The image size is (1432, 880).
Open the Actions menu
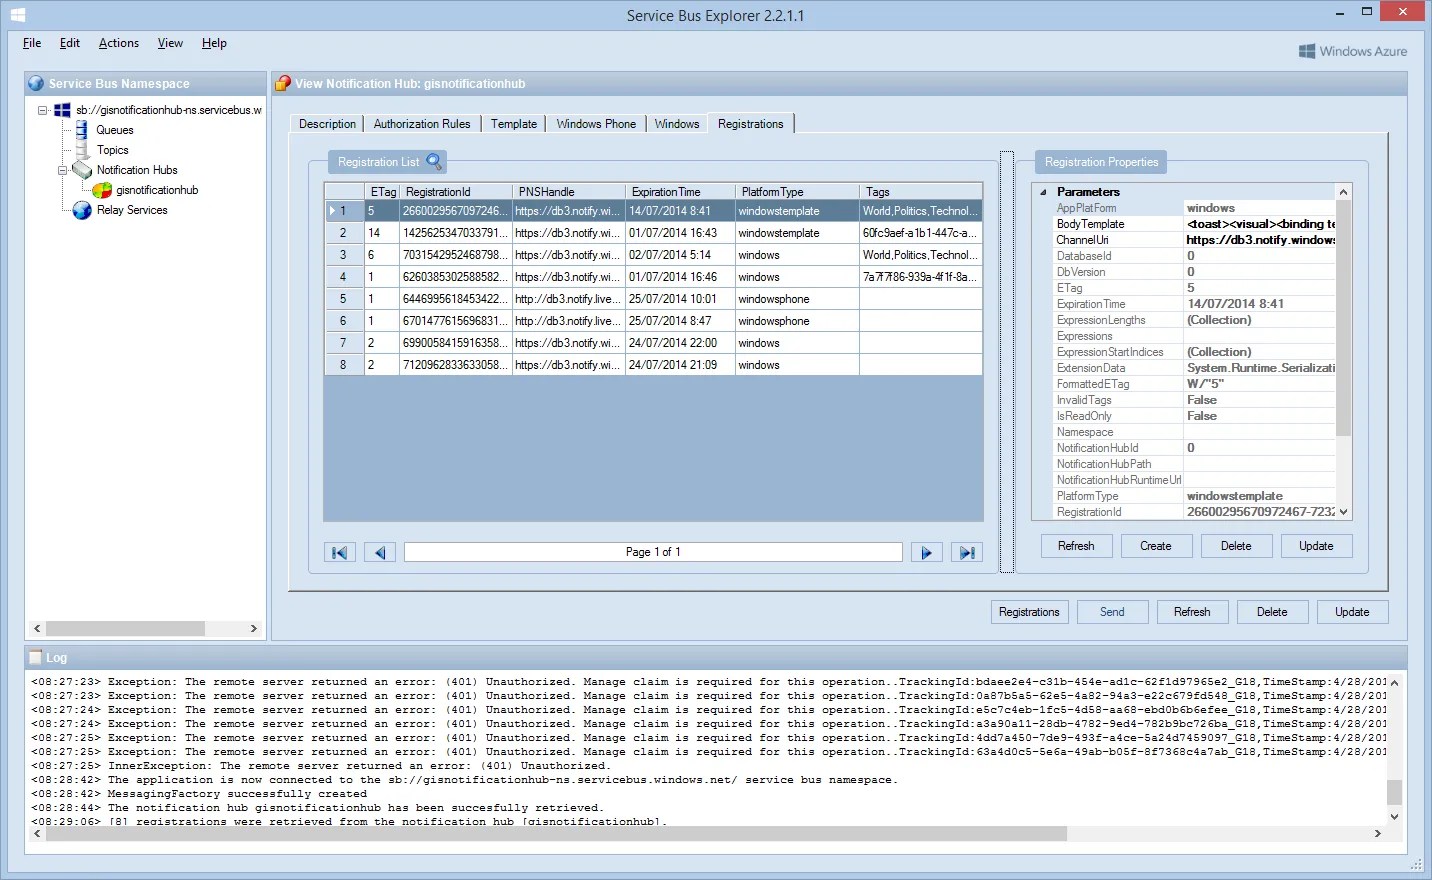click(x=119, y=43)
